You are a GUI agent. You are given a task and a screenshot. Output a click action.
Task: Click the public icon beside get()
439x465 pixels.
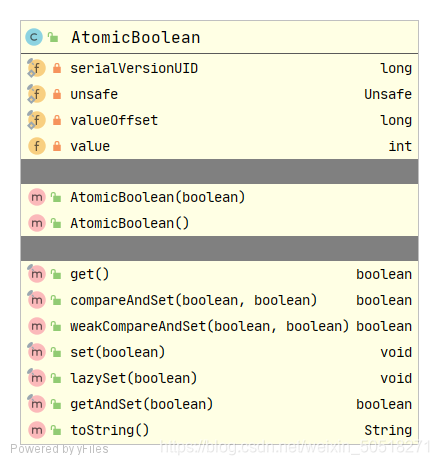pos(56,274)
